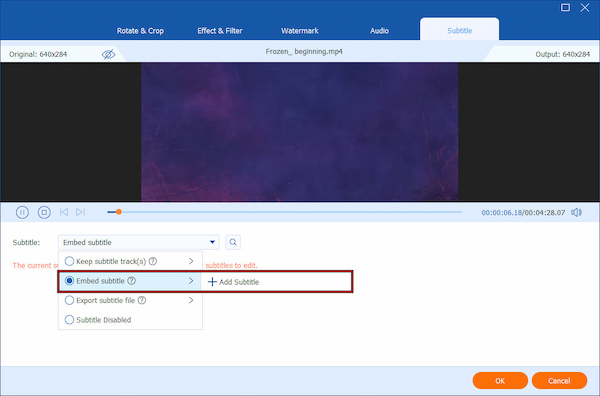Image resolution: width=600 pixels, height=396 pixels.
Task: Switch to Rotate & Crop tab
Action: tap(140, 31)
